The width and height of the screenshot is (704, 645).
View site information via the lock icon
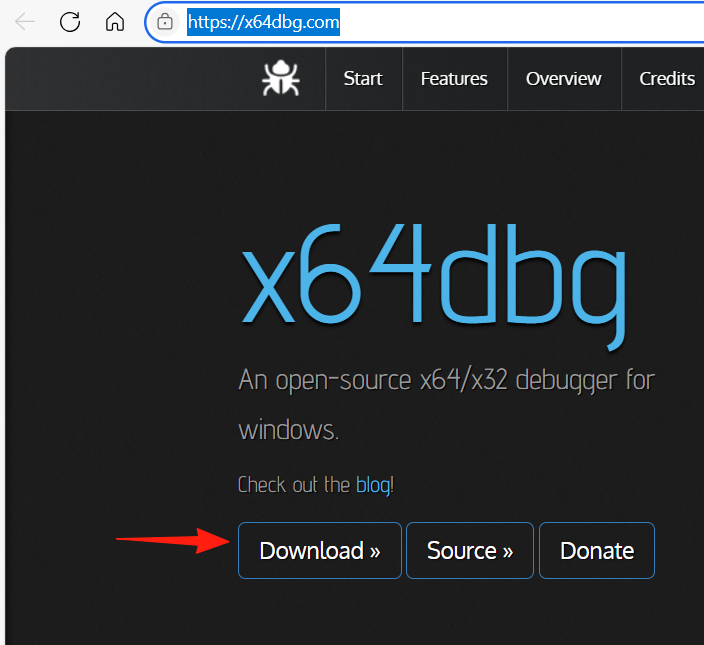coord(166,22)
